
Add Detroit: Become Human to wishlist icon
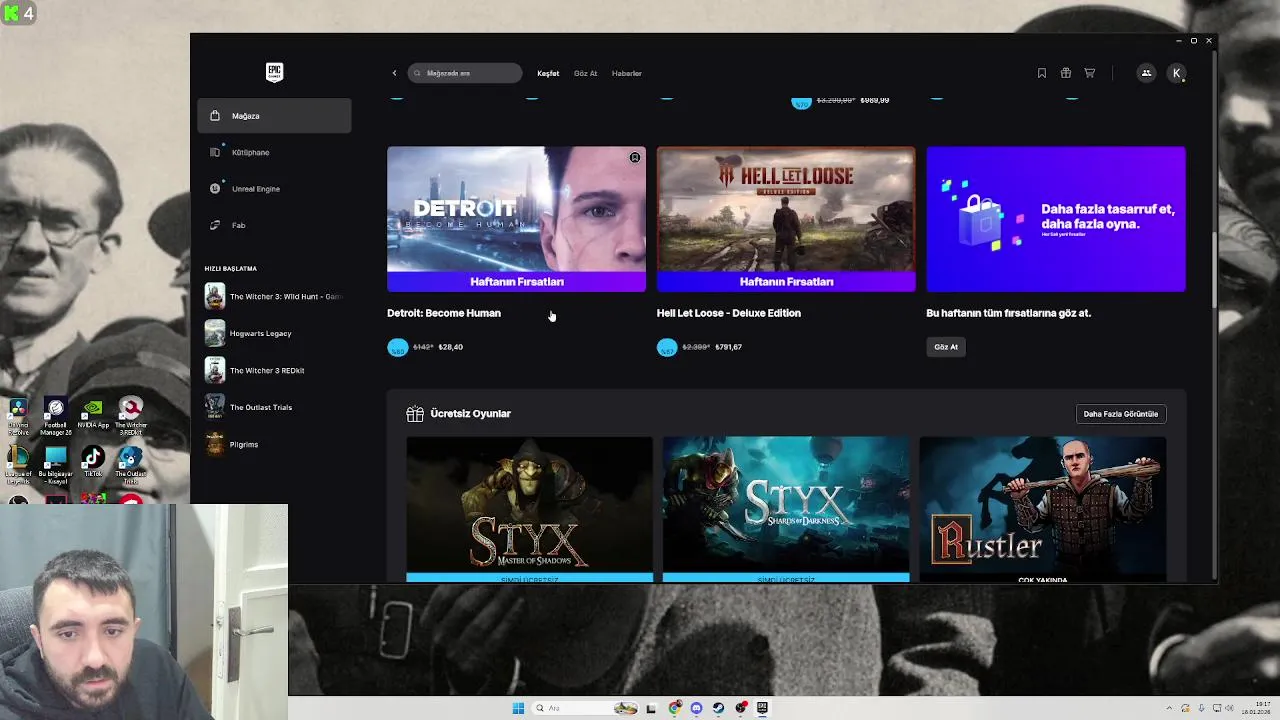(x=634, y=158)
